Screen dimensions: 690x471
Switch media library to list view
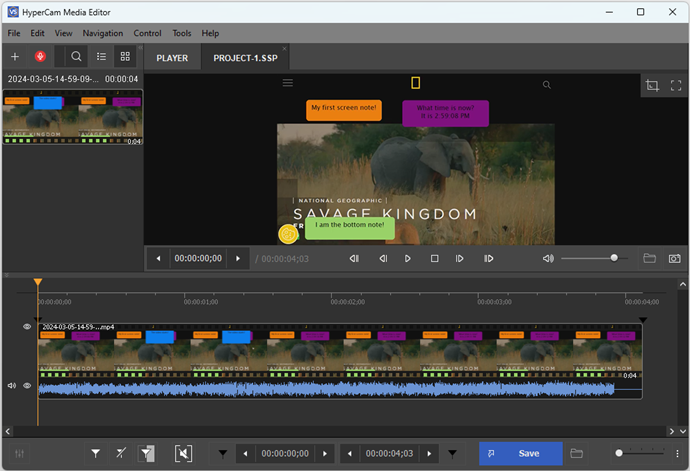pyautogui.click(x=101, y=56)
